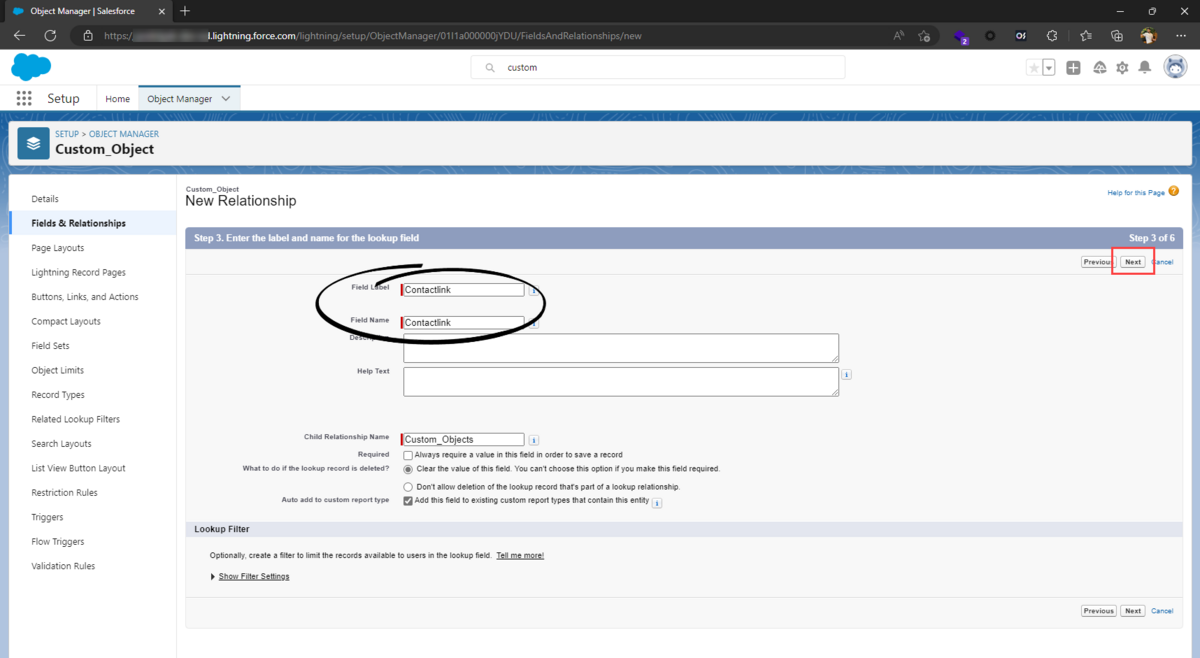
Task: Uncheck Add this field to custom report types
Action: point(408,501)
